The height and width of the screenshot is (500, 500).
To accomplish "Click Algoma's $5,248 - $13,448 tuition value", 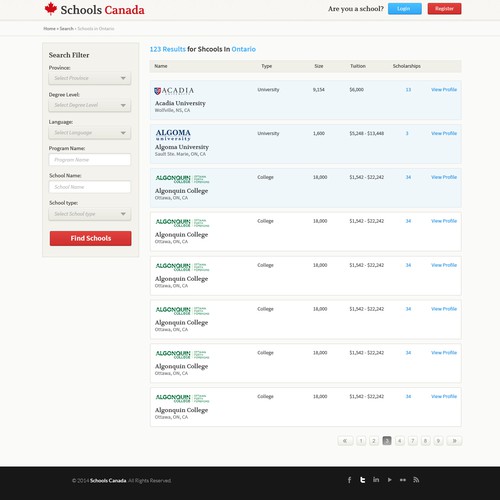I will point(367,133).
